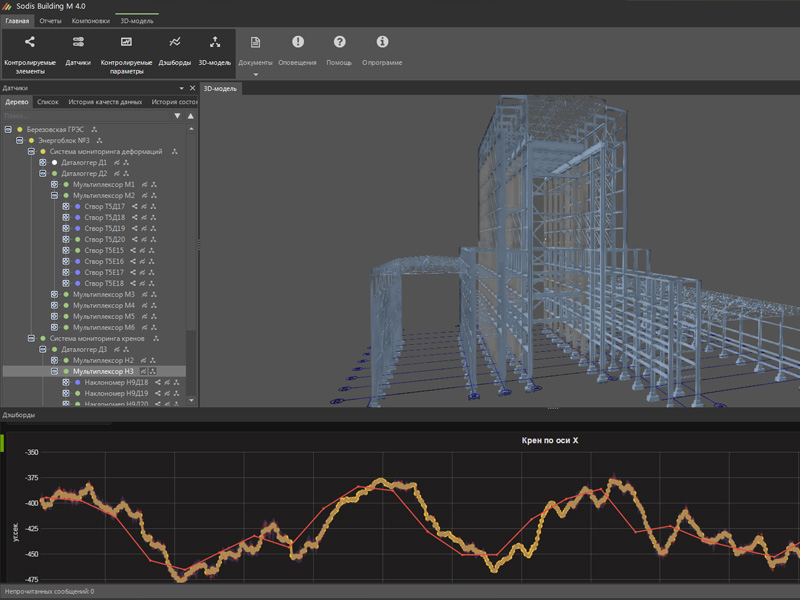800x600 pixels.
Task: Open the Помощь question mark icon
Action: click(340, 42)
